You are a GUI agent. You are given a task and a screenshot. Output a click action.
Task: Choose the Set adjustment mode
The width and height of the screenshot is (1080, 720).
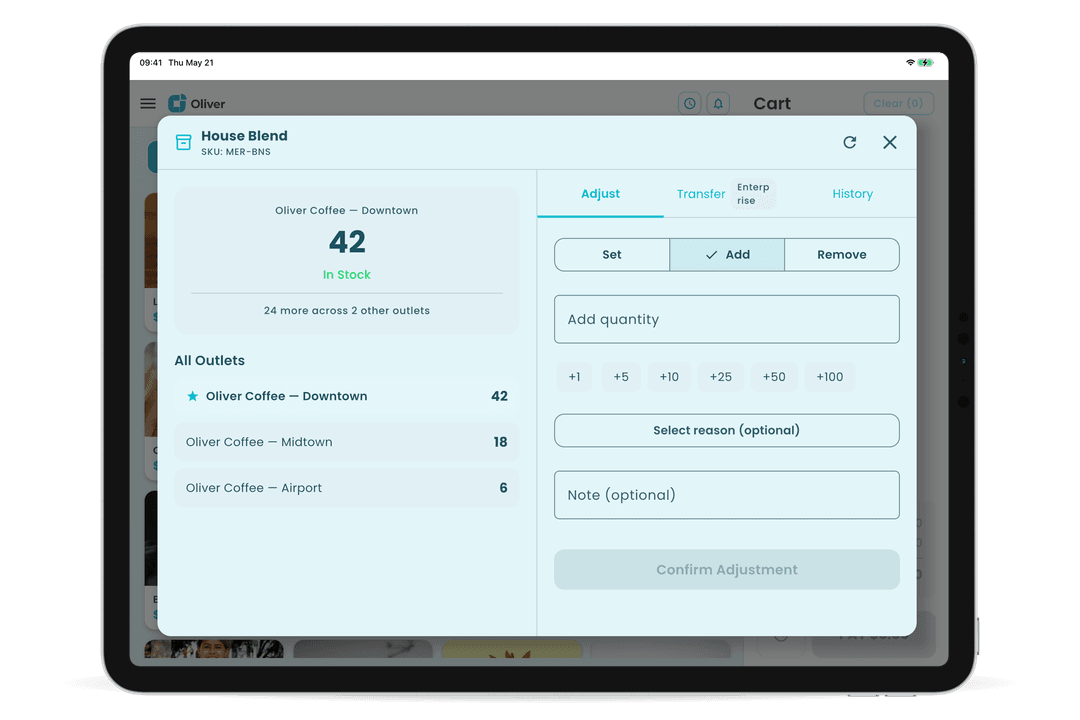[x=612, y=255]
